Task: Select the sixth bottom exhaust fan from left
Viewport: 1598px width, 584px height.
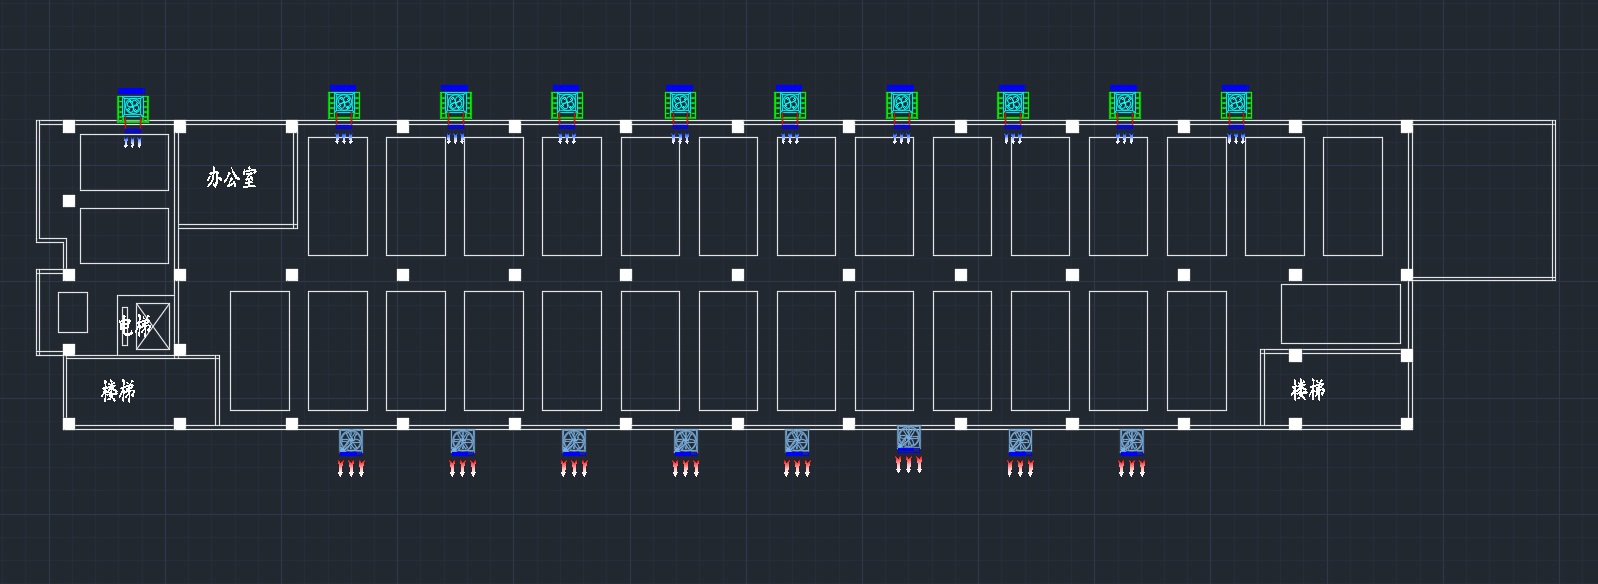Action: point(908,437)
